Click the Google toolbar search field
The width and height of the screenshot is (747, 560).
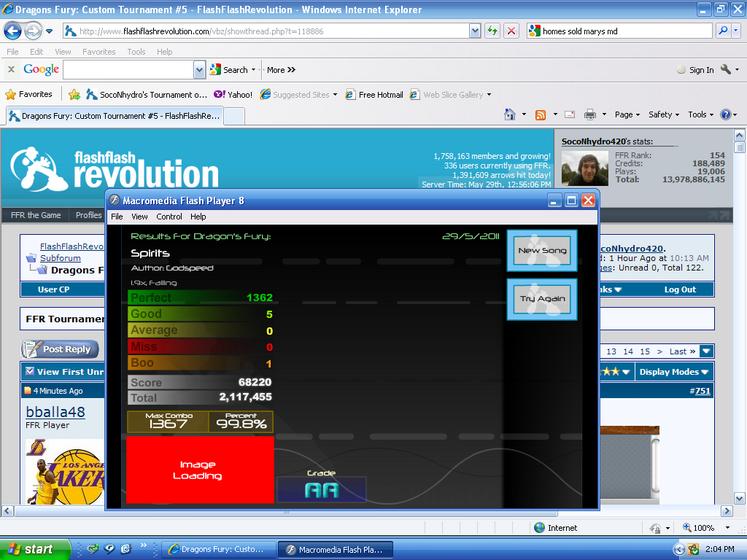tap(129, 70)
